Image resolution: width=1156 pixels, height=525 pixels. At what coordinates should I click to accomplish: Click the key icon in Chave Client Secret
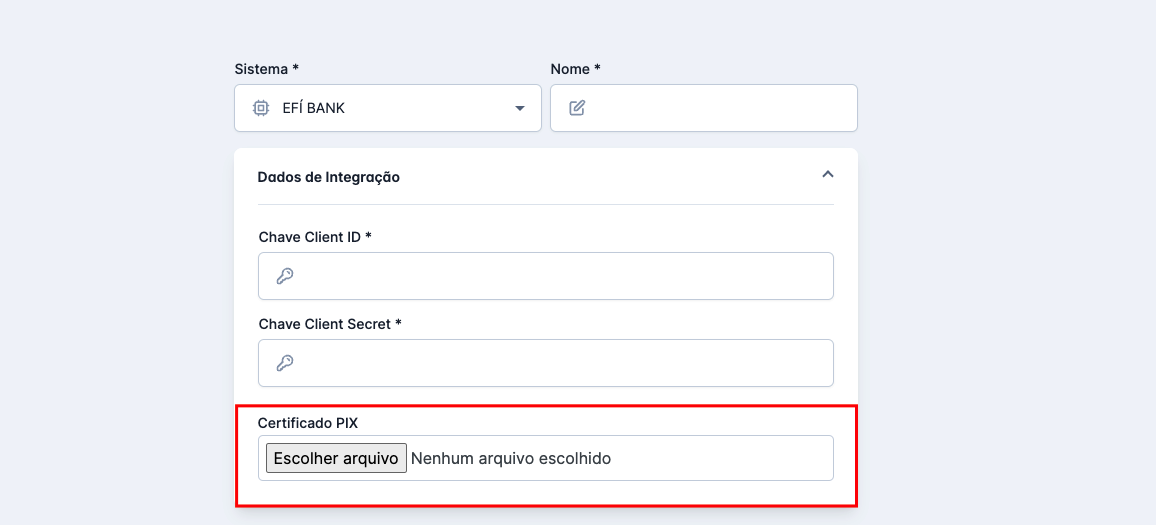pos(284,363)
